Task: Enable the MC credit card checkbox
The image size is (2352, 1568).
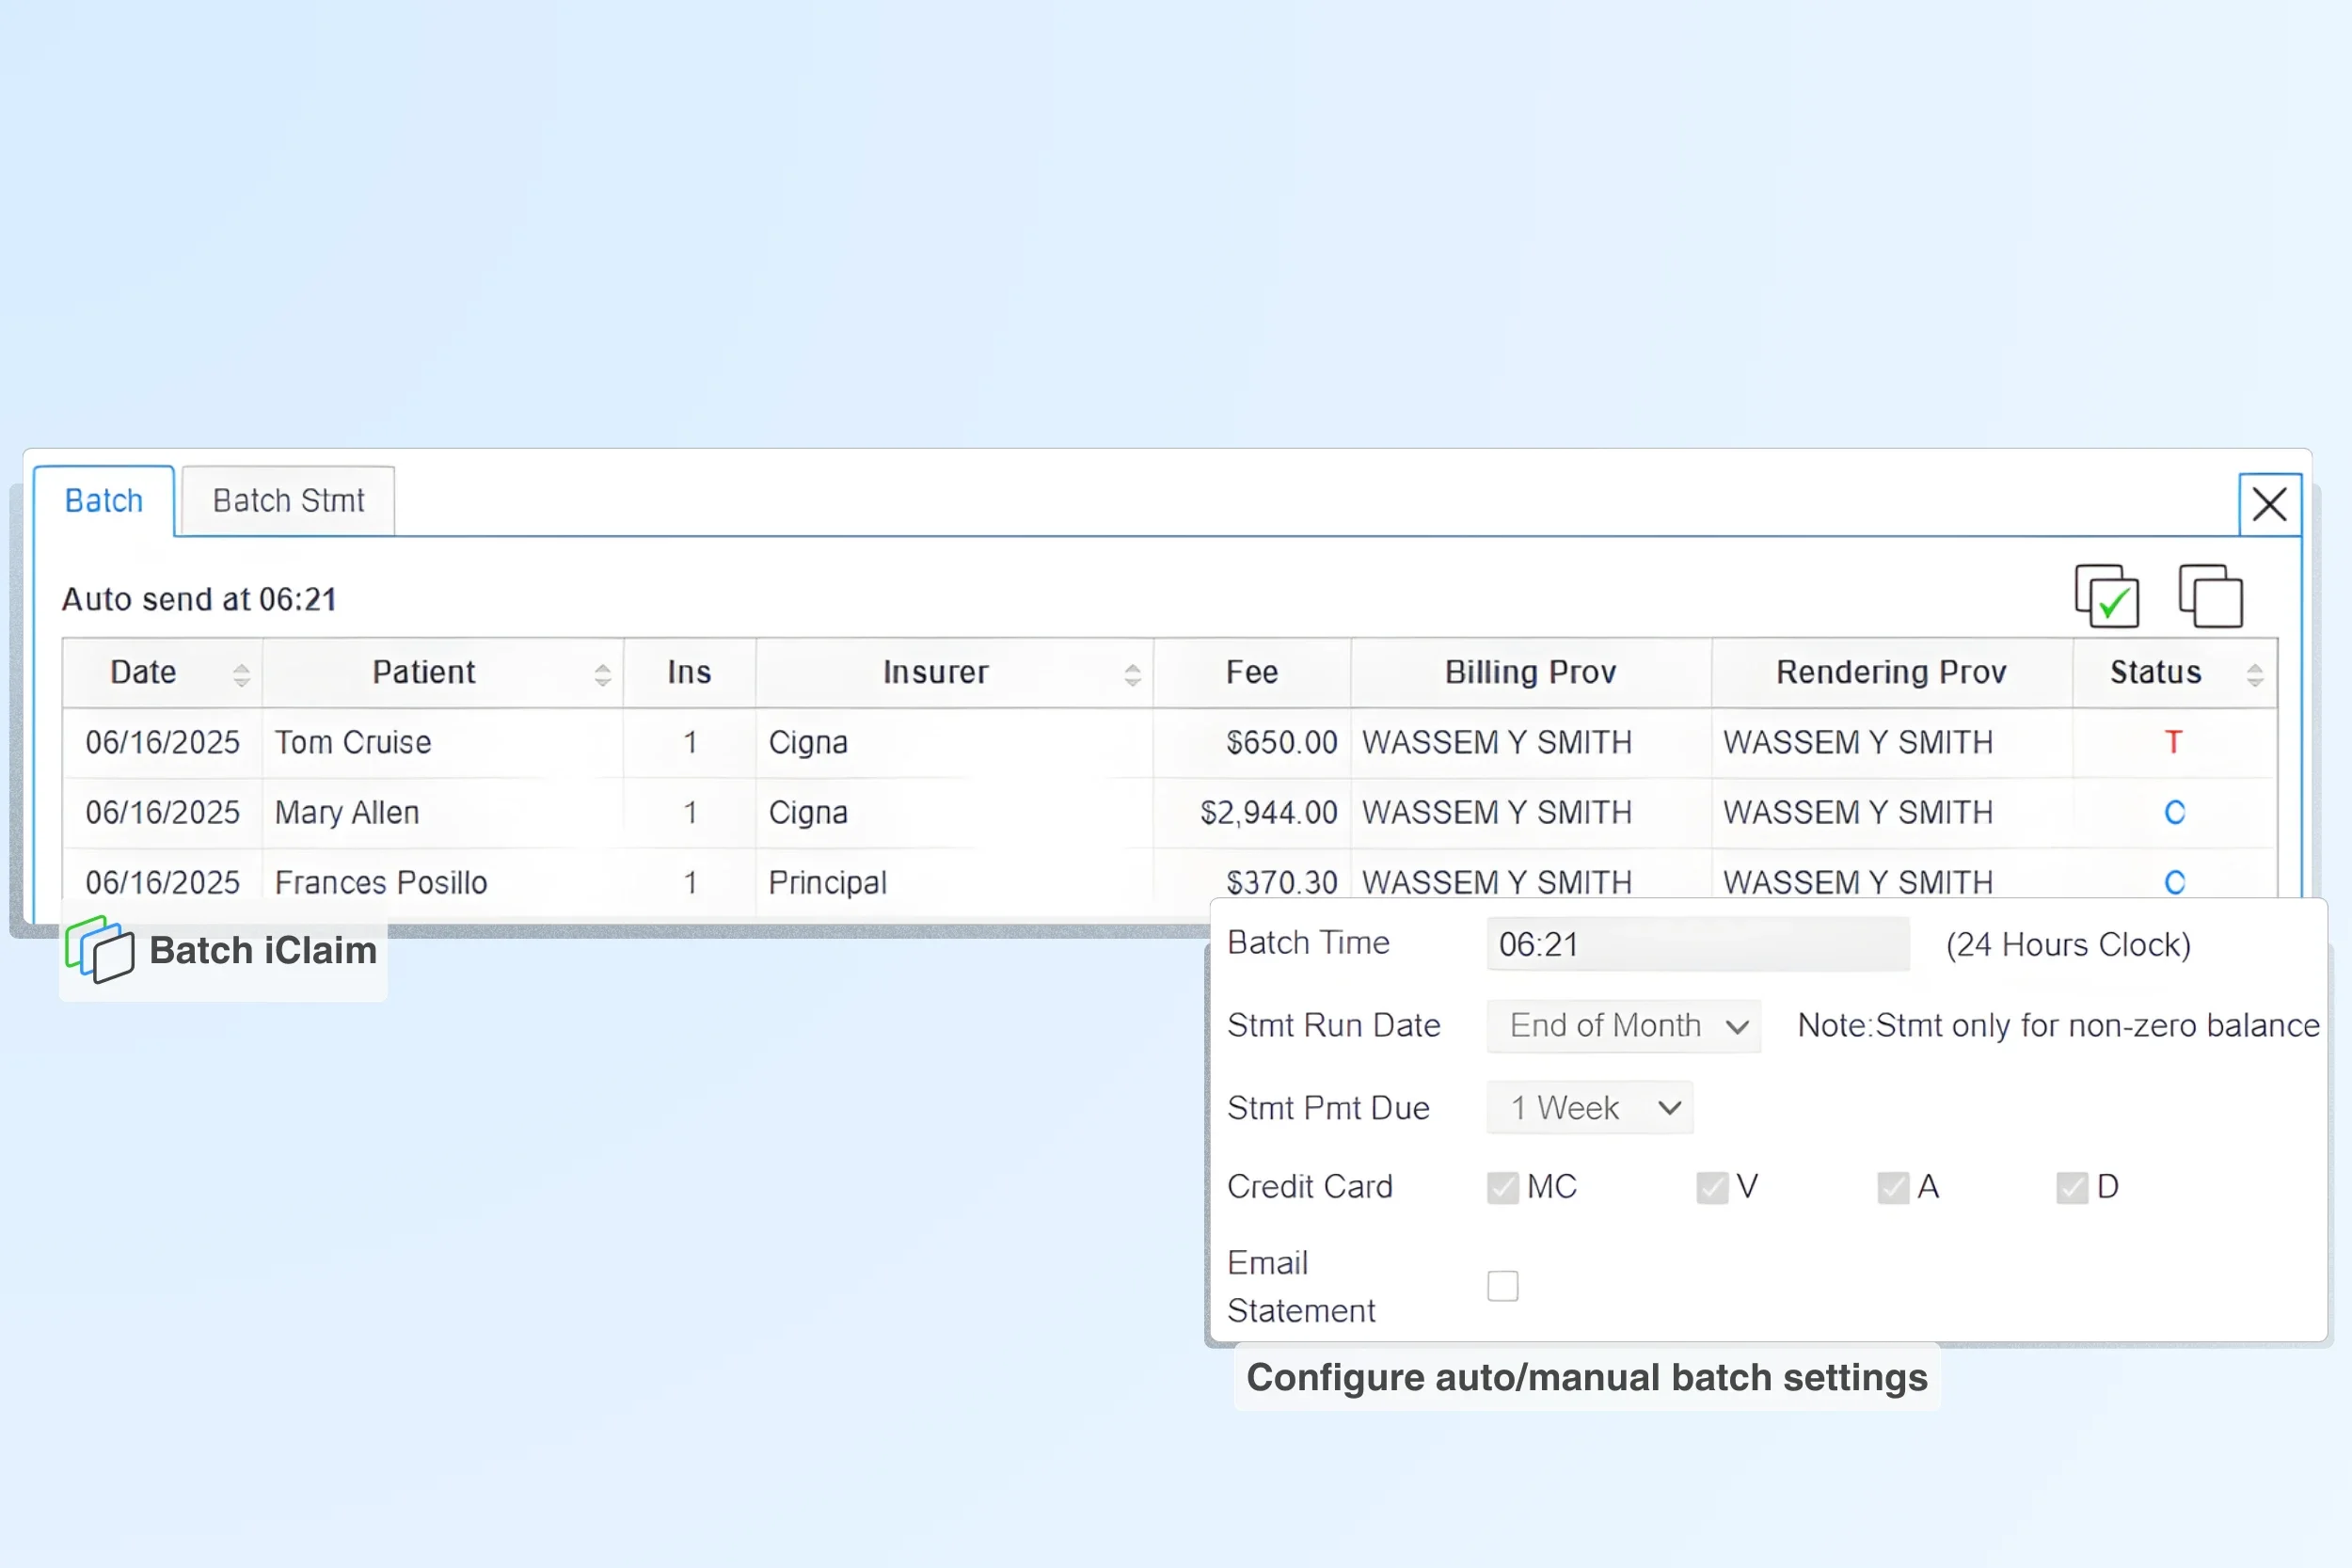Action: 1503,1187
